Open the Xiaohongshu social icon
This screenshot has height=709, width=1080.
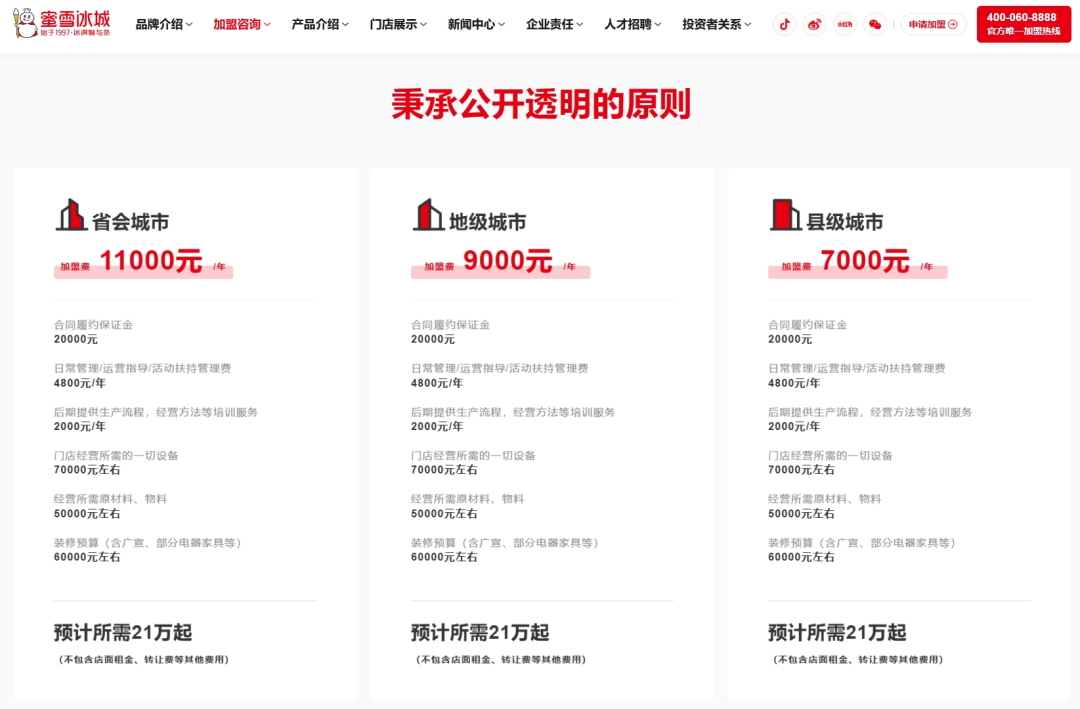point(844,25)
